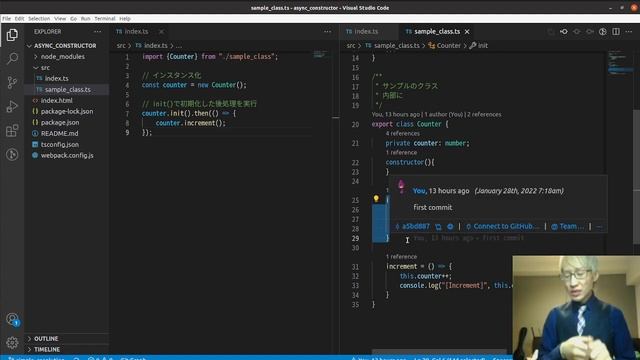Activate the sample_class.ts tab
This screenshot has height=360, width=640.
pyautogui.click(x=437, y=31)
